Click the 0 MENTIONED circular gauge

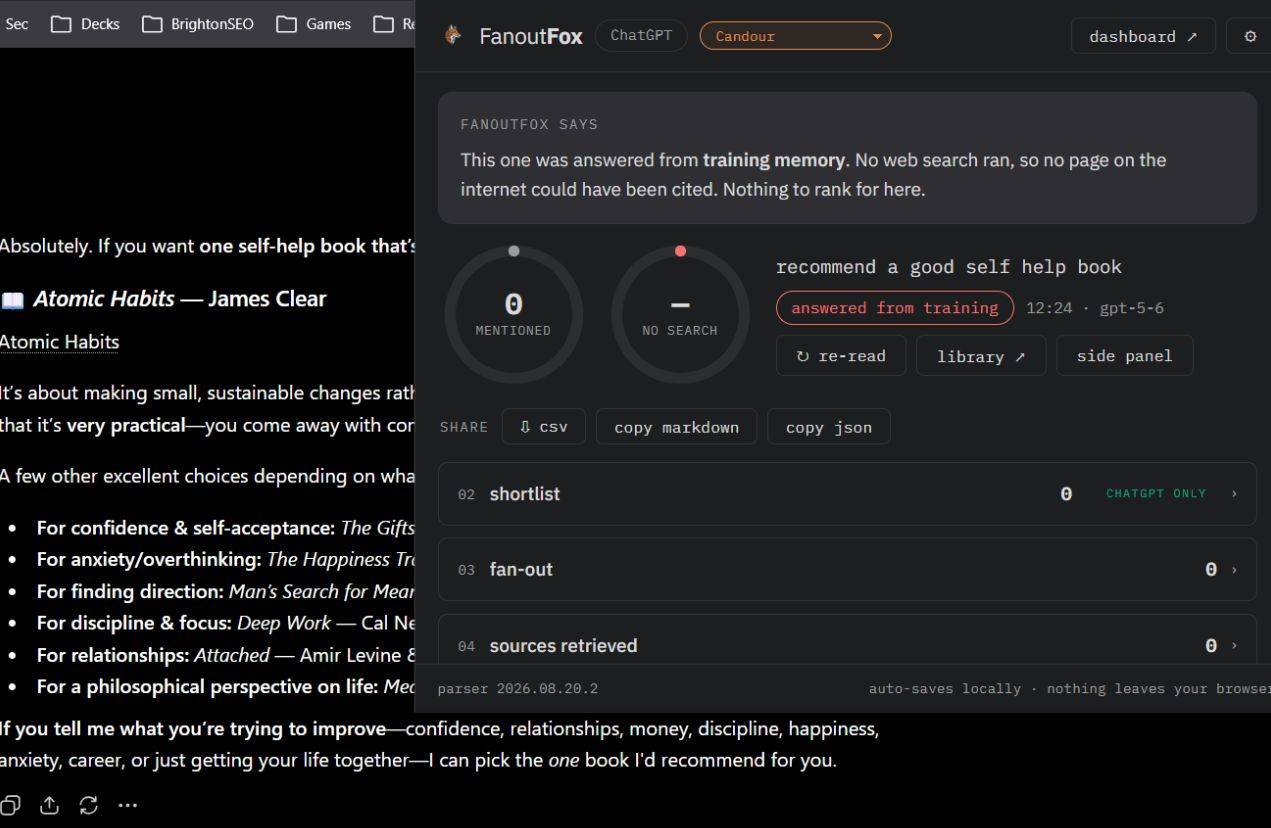pyautogui.click(x=513, y=314)
